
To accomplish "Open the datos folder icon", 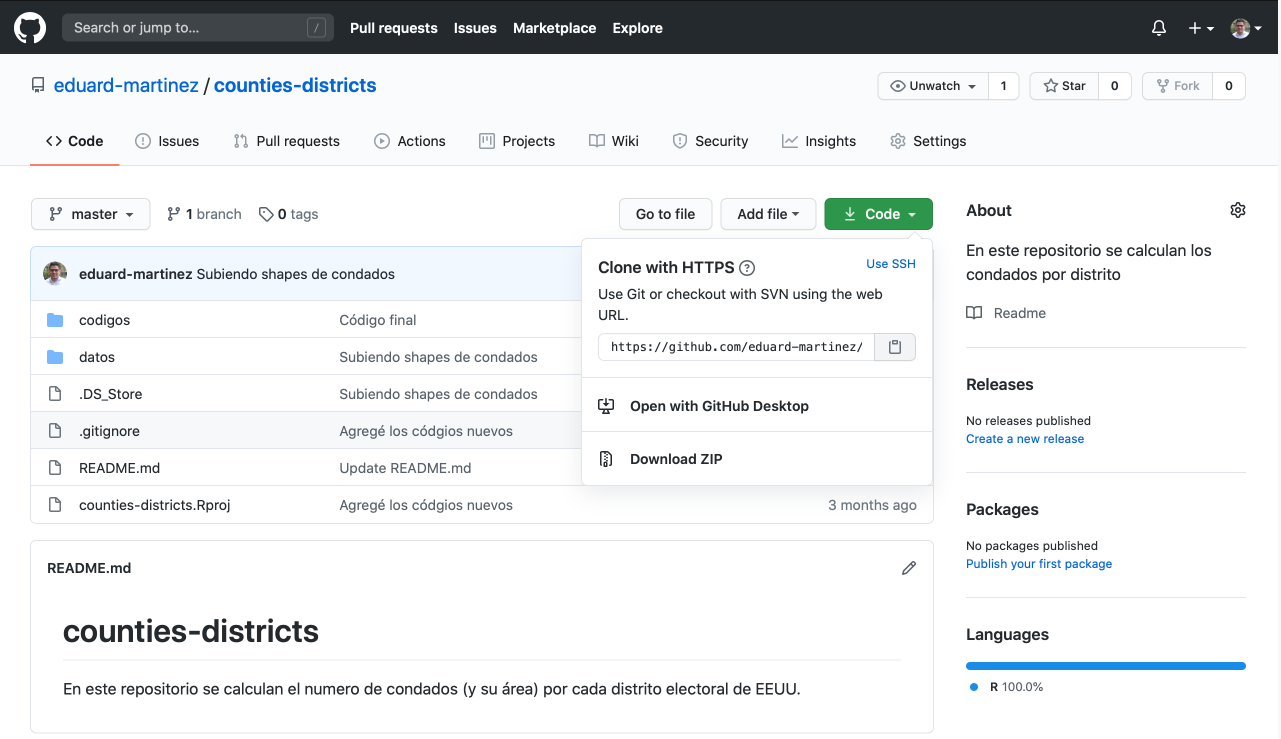I will (x=55, y=357).
